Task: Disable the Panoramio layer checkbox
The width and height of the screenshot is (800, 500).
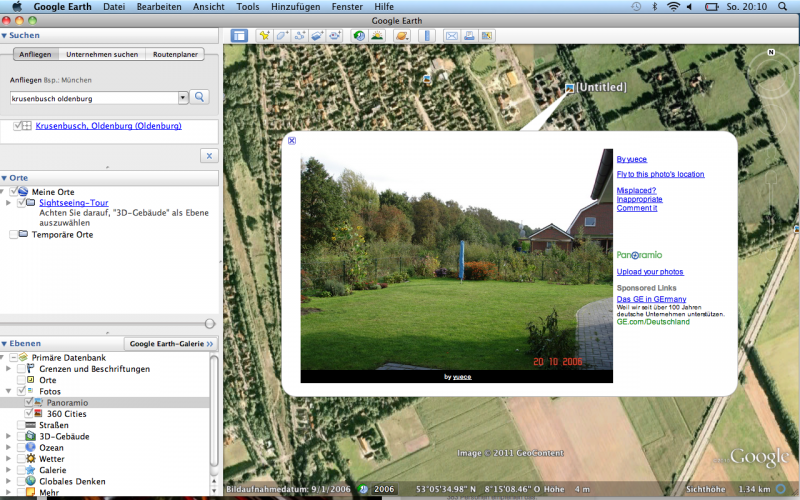Action: tap(29, 402)
